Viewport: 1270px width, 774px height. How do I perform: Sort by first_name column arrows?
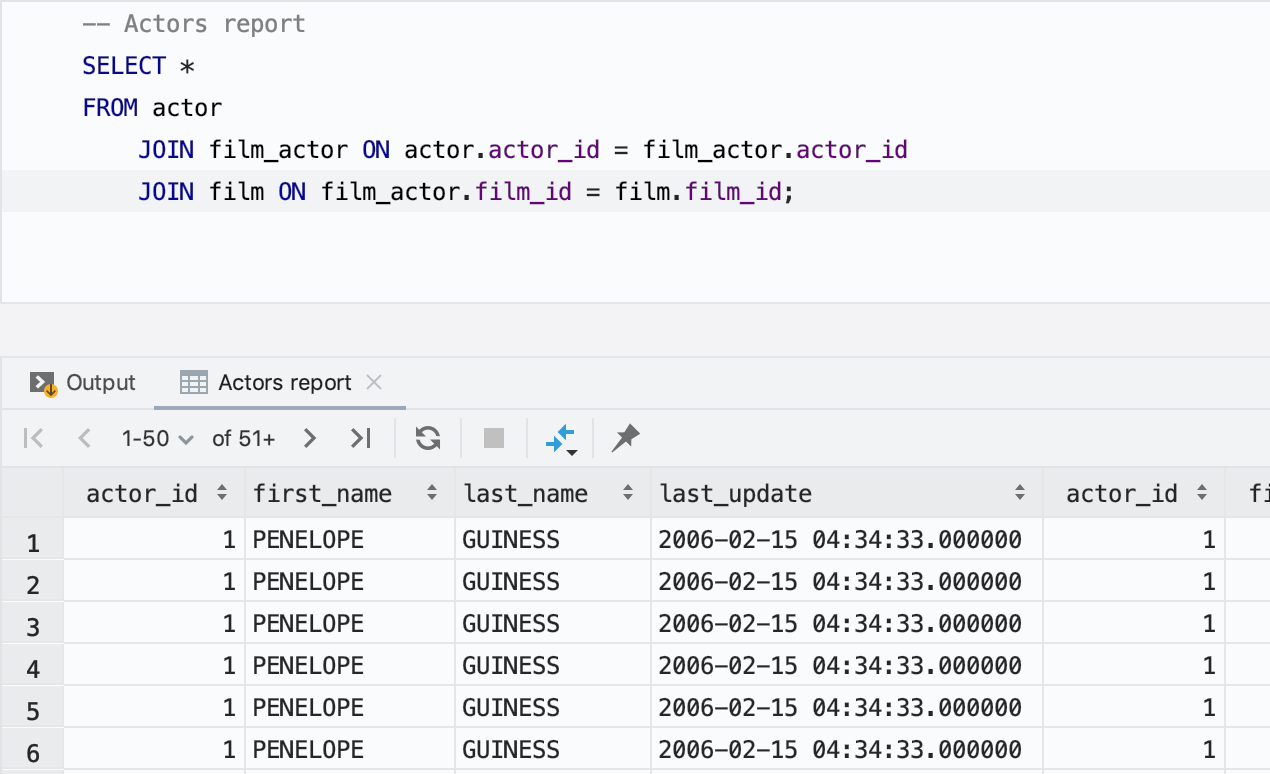(432, 493)
